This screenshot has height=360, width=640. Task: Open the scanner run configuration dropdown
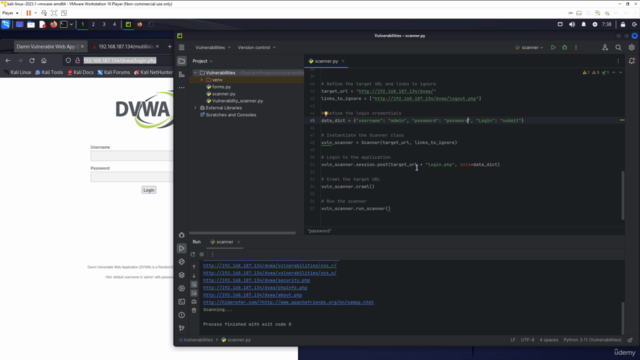[529, 47]
